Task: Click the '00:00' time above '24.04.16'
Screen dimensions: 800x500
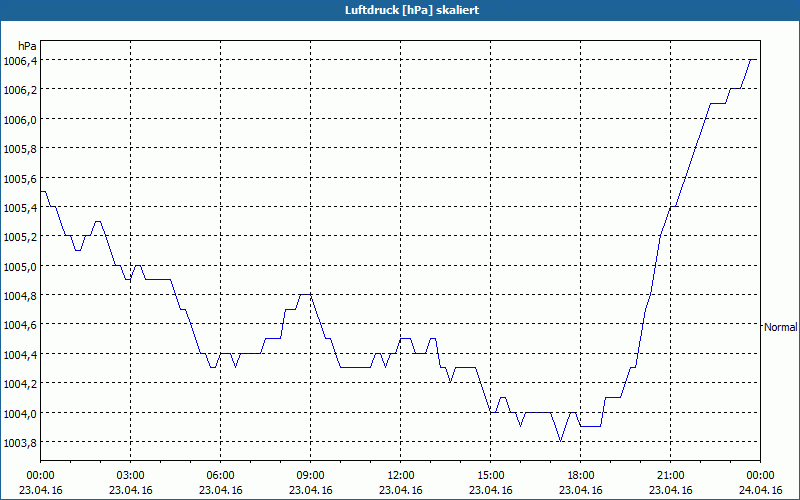Action: [760, 476]
